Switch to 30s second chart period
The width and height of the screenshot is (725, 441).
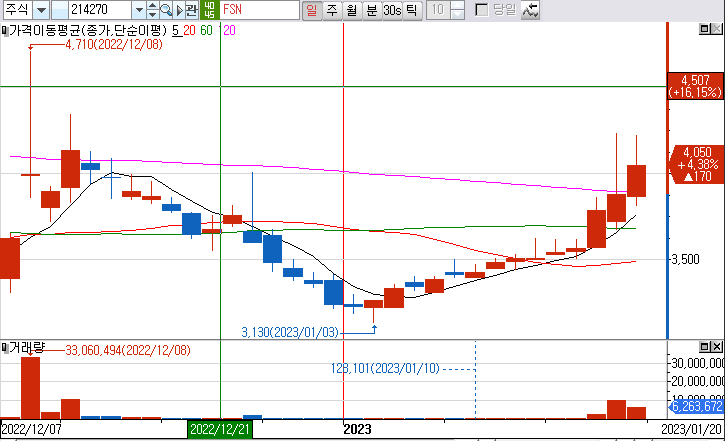(392, 10)
